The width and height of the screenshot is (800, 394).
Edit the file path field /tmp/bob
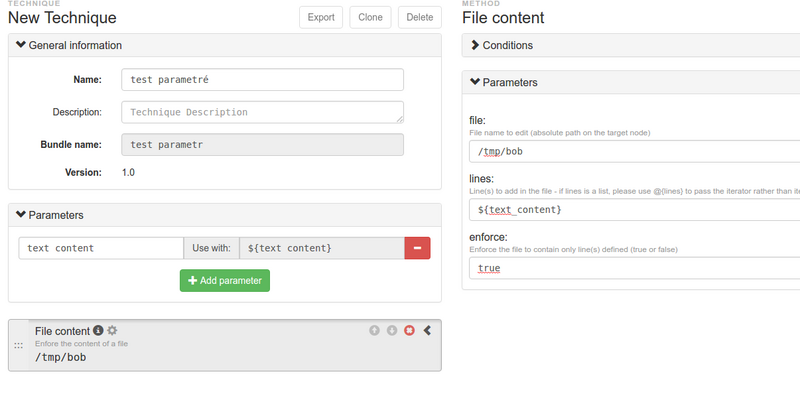coord(634,152)
